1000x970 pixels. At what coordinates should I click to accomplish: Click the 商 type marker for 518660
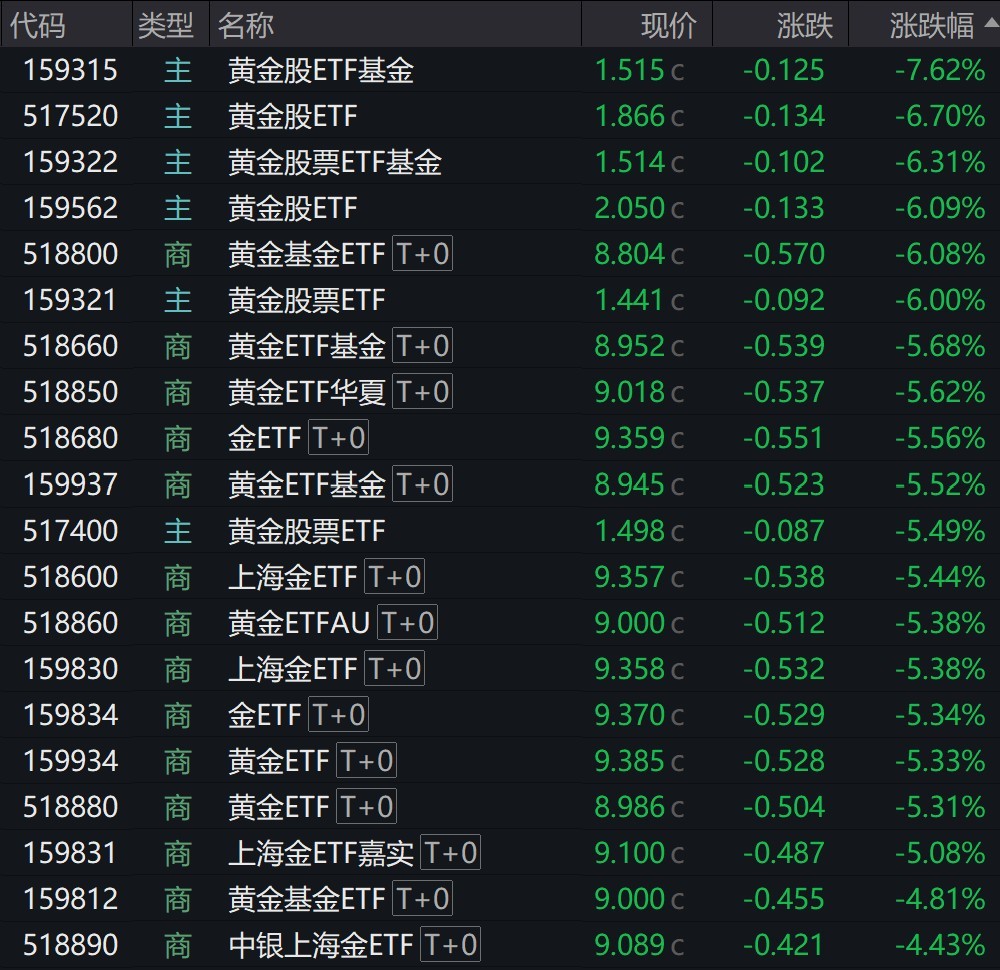pos(177,346)
